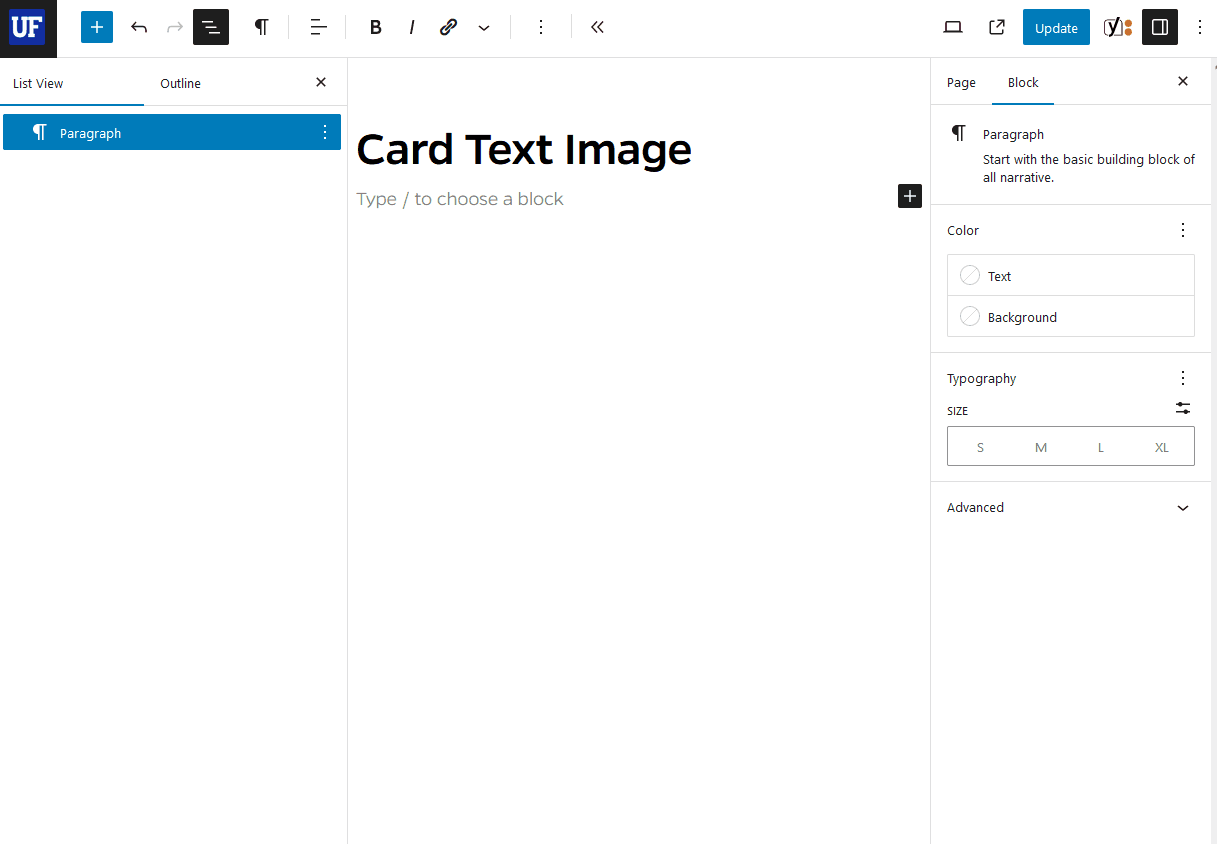The height and width of the screenshot is (844, 1217).
Task: Toggle the settings sidebar panel
Action: 1159,27
